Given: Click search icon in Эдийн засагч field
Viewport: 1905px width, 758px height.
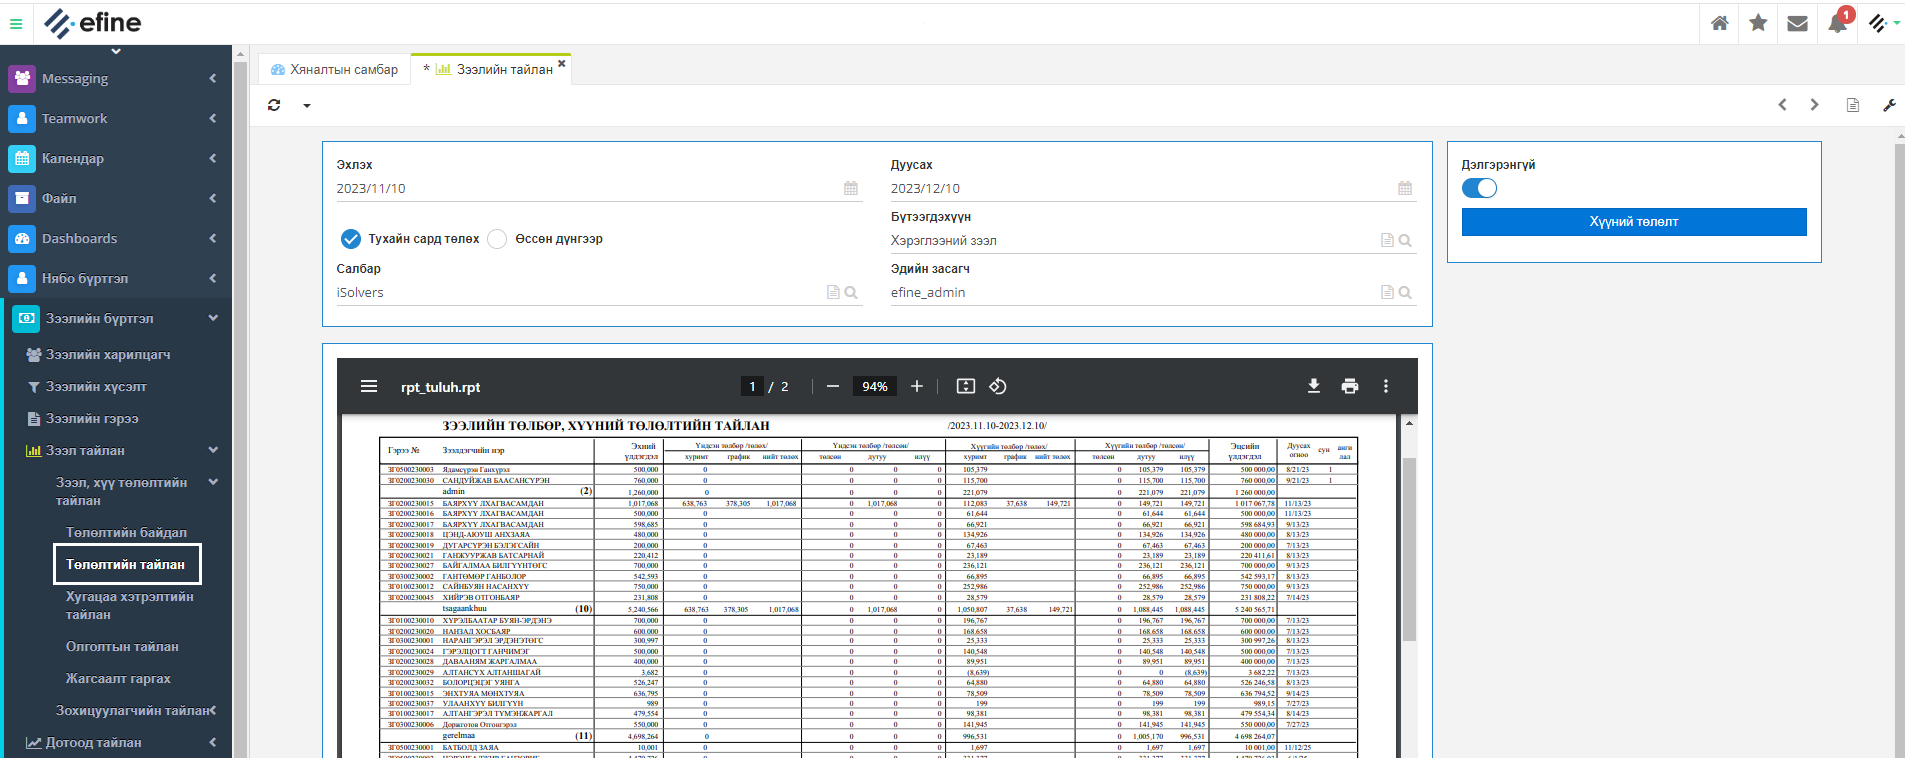Looking at the screenshot, I should coord(1405,293).
